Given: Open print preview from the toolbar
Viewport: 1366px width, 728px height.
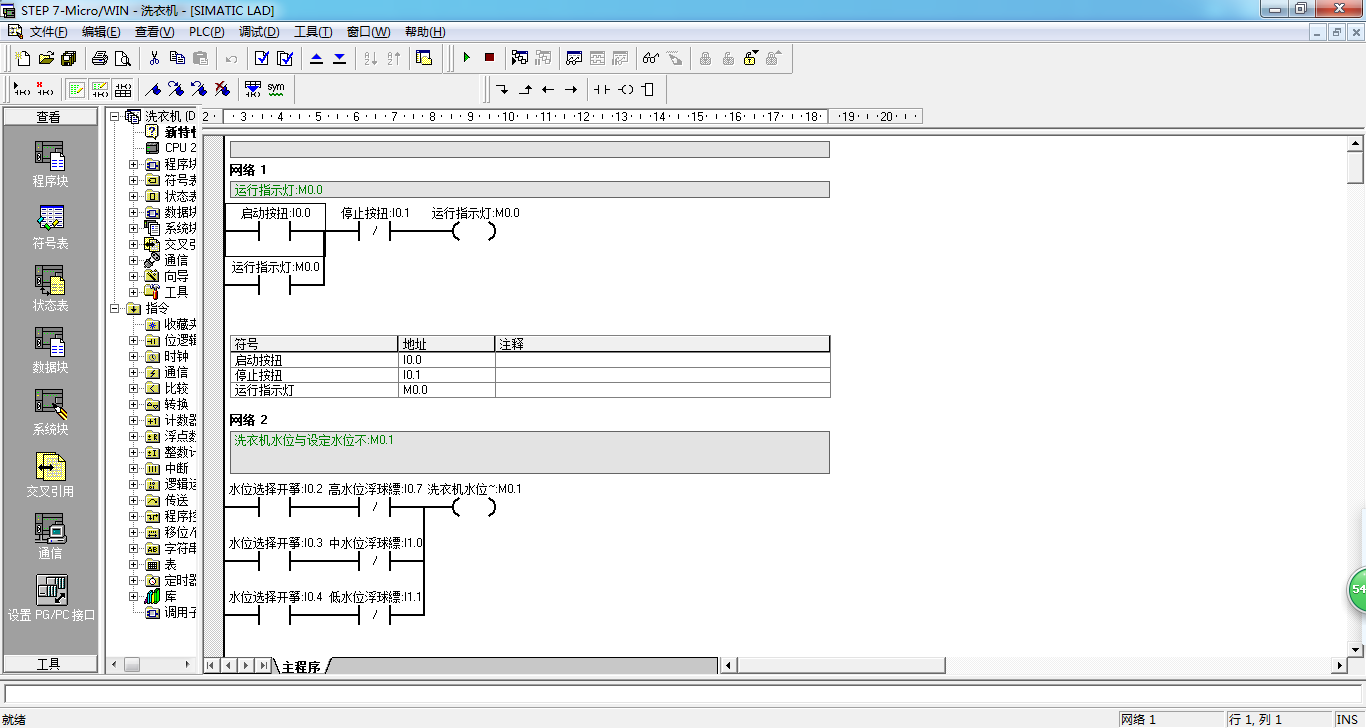Looking at the screenshot, I should [123, 58].
